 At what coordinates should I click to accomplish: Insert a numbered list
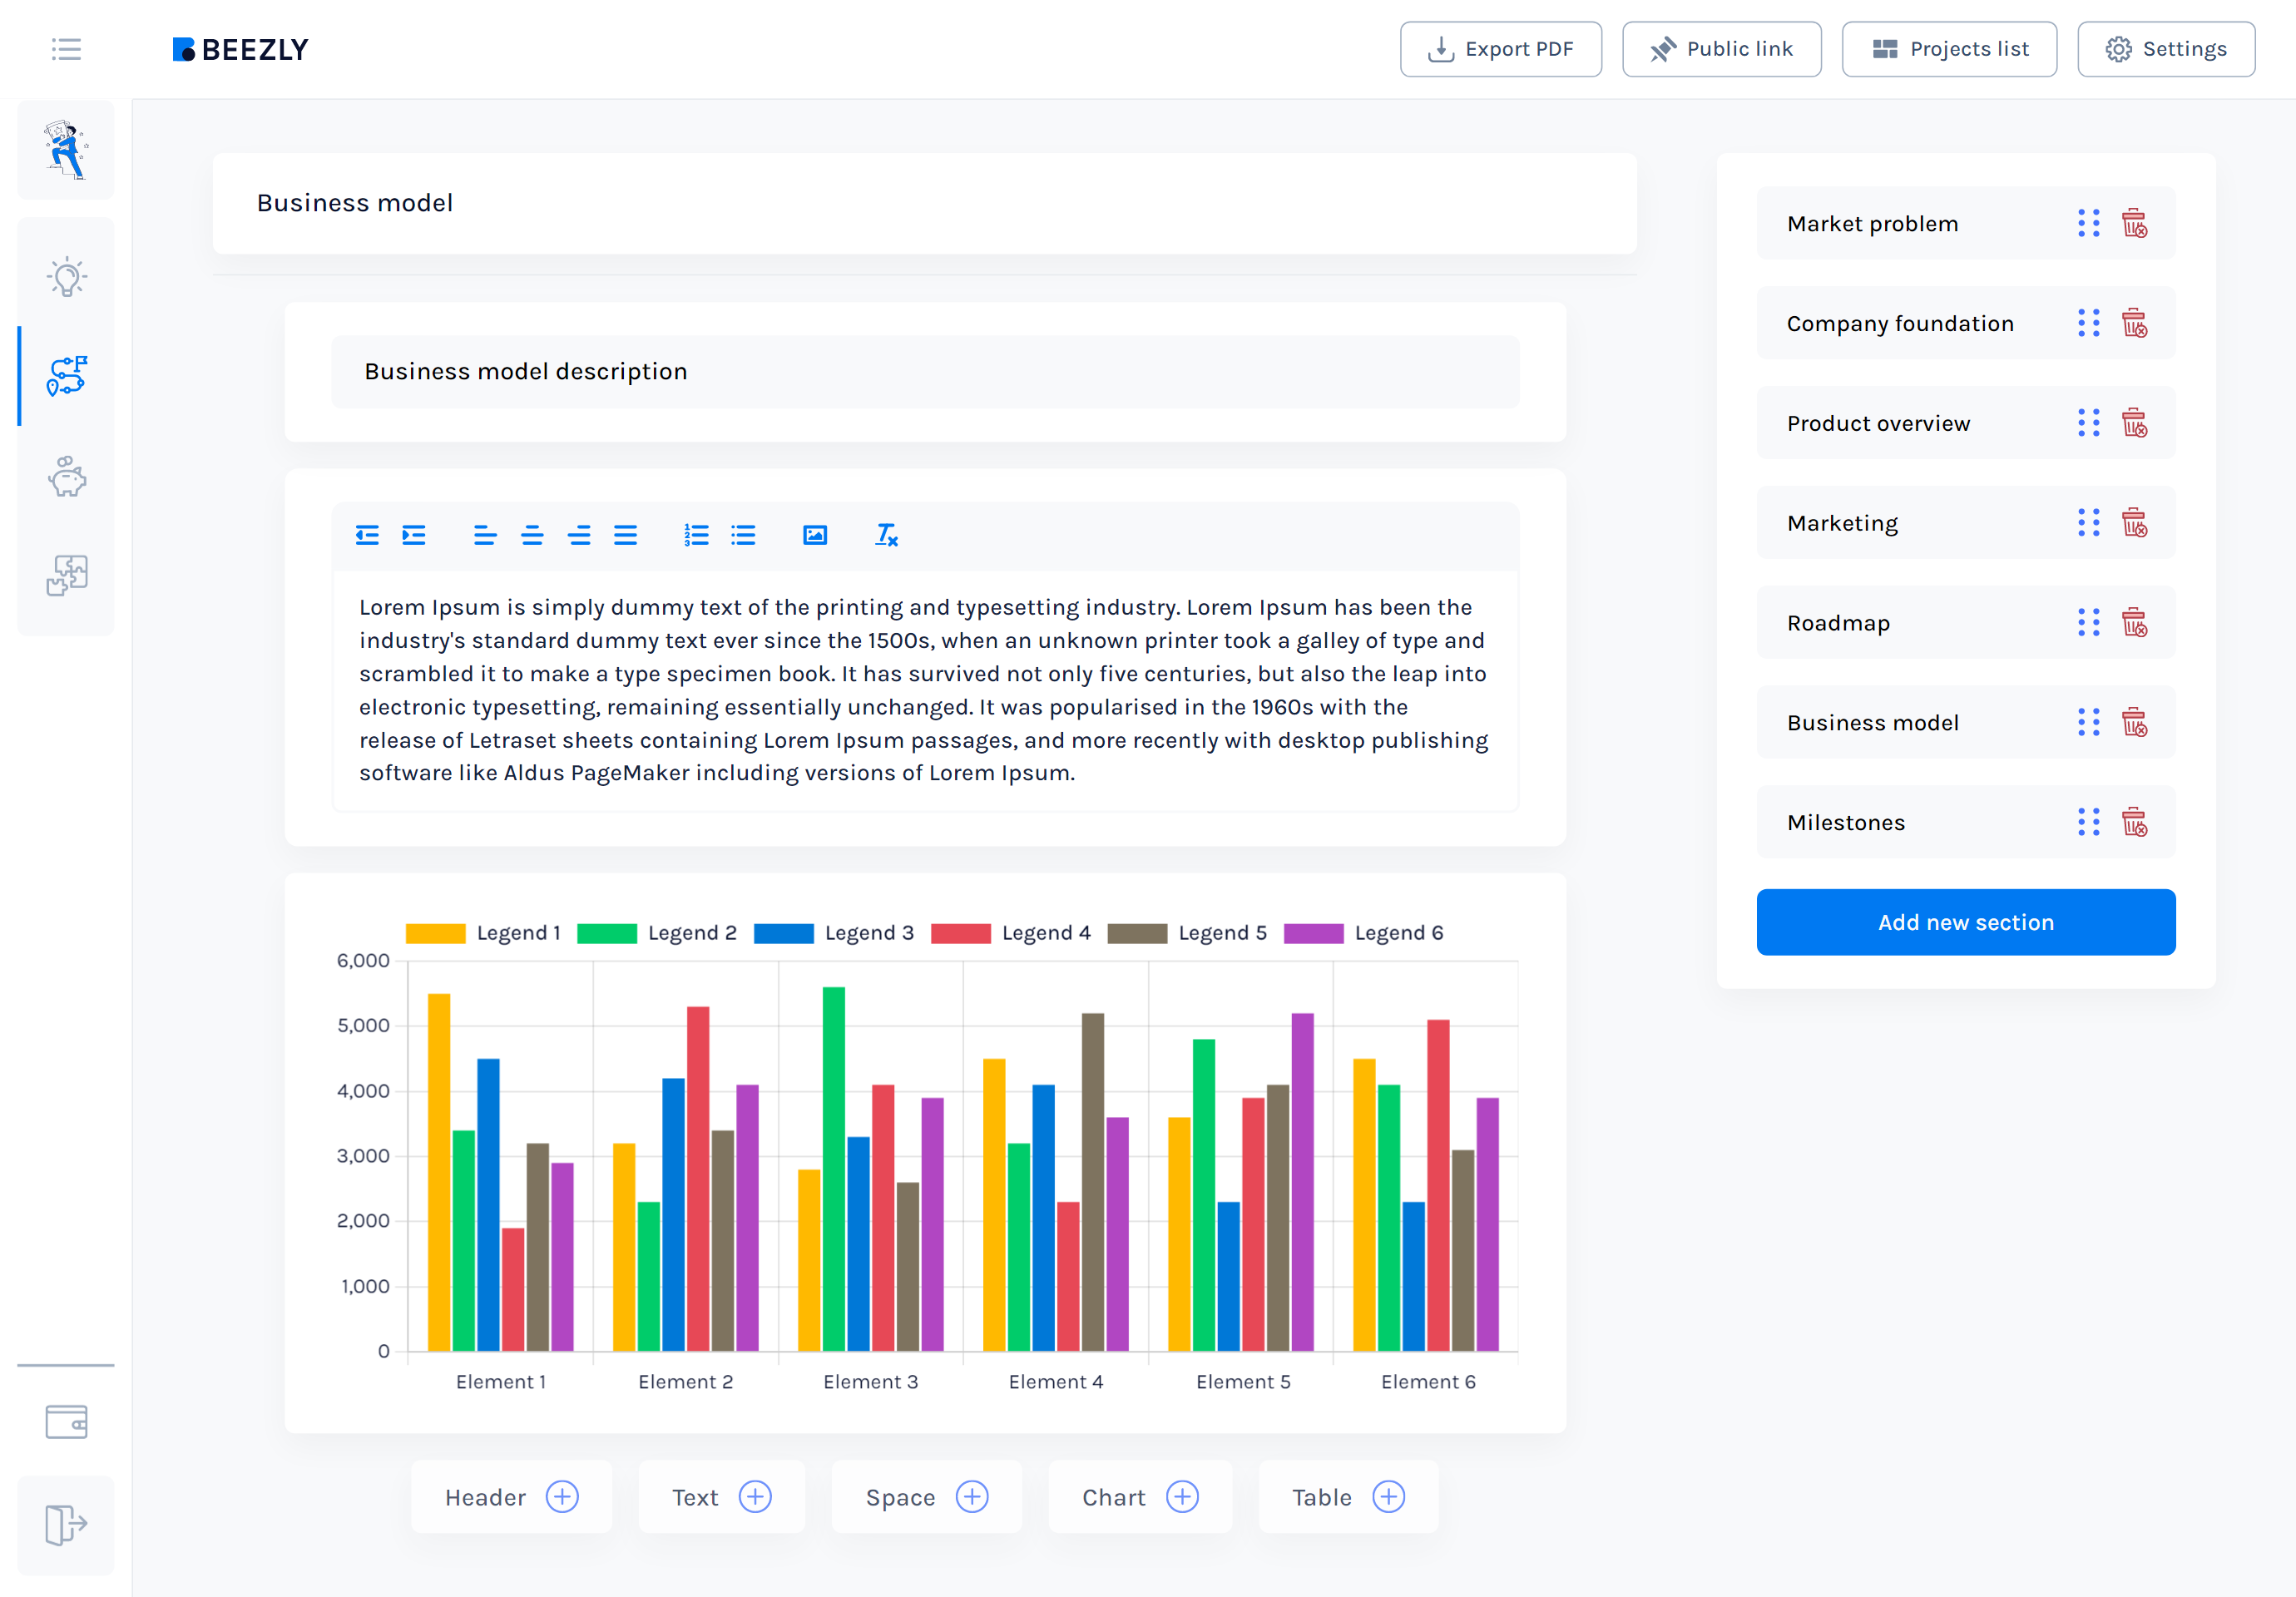point(696,535)
